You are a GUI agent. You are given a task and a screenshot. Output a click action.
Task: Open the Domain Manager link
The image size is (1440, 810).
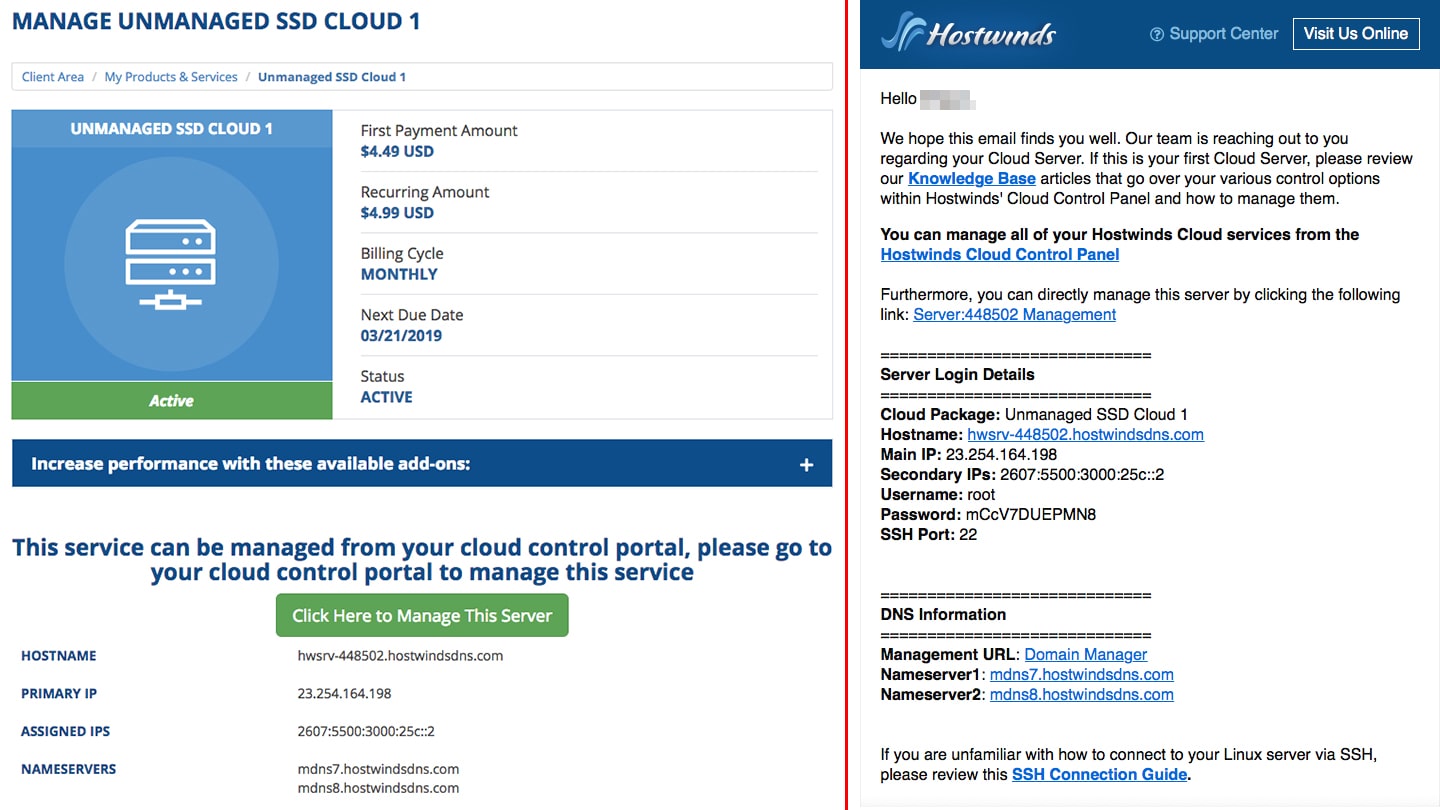[x=1086, y=655]
